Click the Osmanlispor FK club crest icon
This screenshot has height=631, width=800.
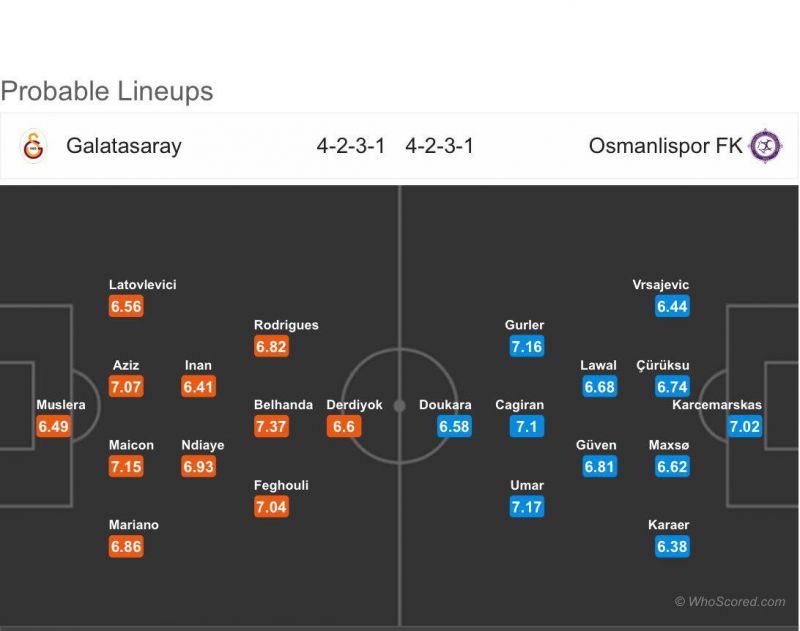(765, 146)
